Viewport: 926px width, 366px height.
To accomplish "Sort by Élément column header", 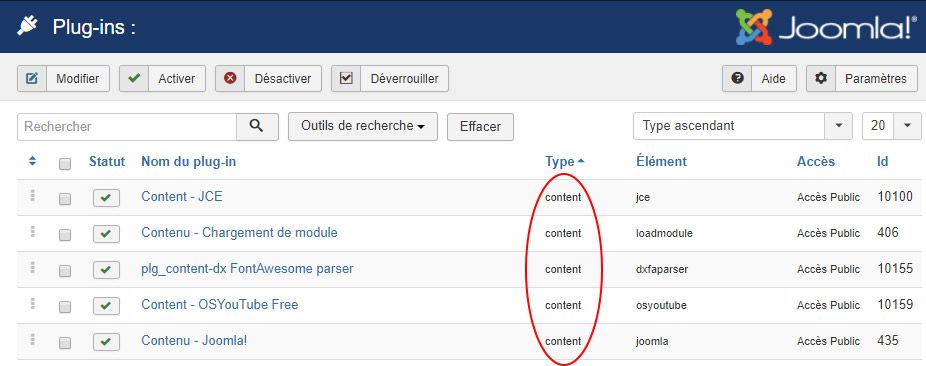I will point(661,161).
